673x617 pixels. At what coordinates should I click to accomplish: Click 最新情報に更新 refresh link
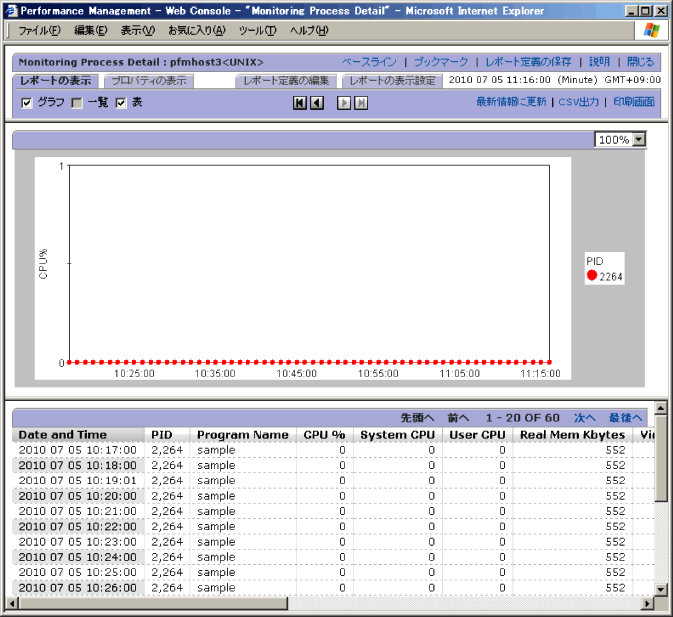(511, 102)
